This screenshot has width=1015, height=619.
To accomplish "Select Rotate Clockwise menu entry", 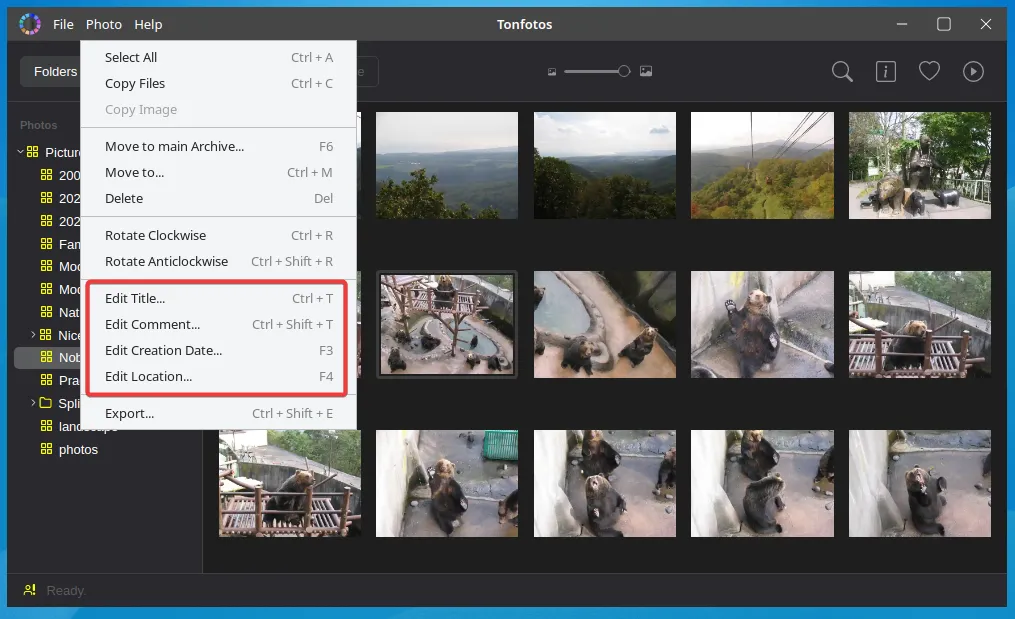I will click(x=155, y=235).
